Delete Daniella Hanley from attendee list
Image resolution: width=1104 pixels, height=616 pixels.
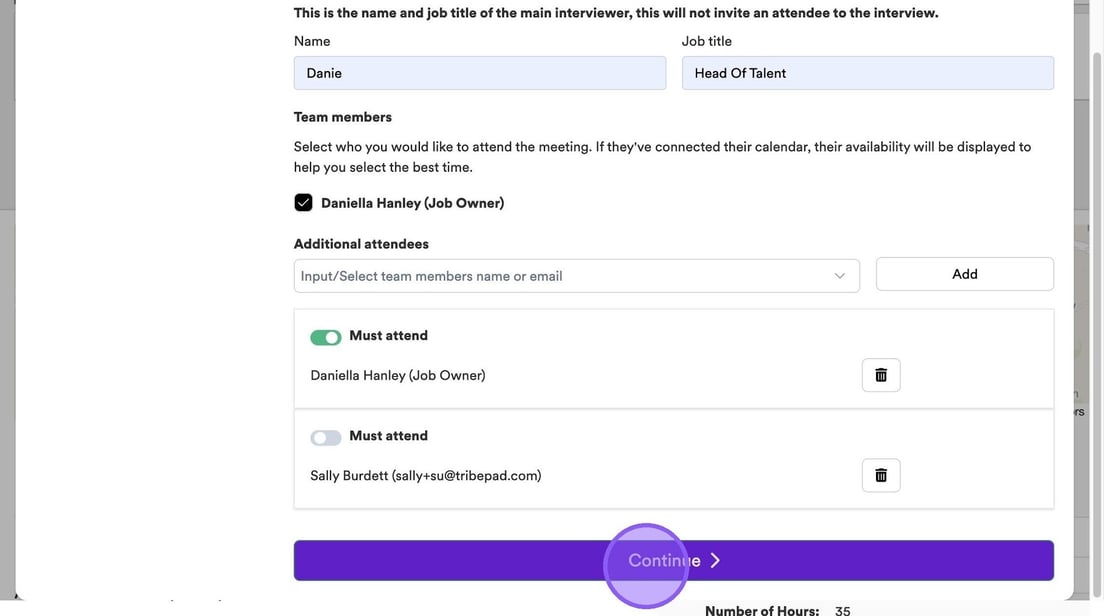coord(881,375)
